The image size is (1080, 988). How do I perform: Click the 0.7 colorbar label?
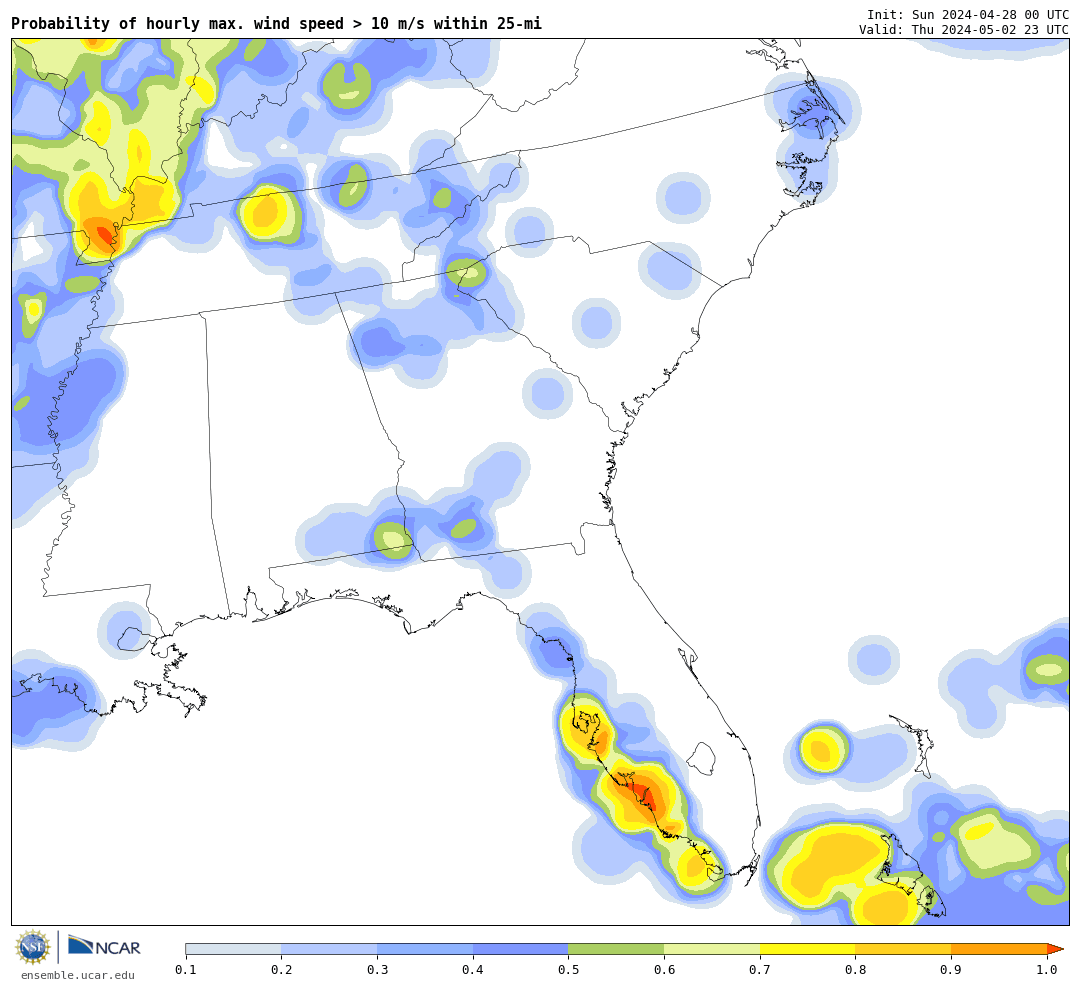pyautogui.click(x=760, y=970)
